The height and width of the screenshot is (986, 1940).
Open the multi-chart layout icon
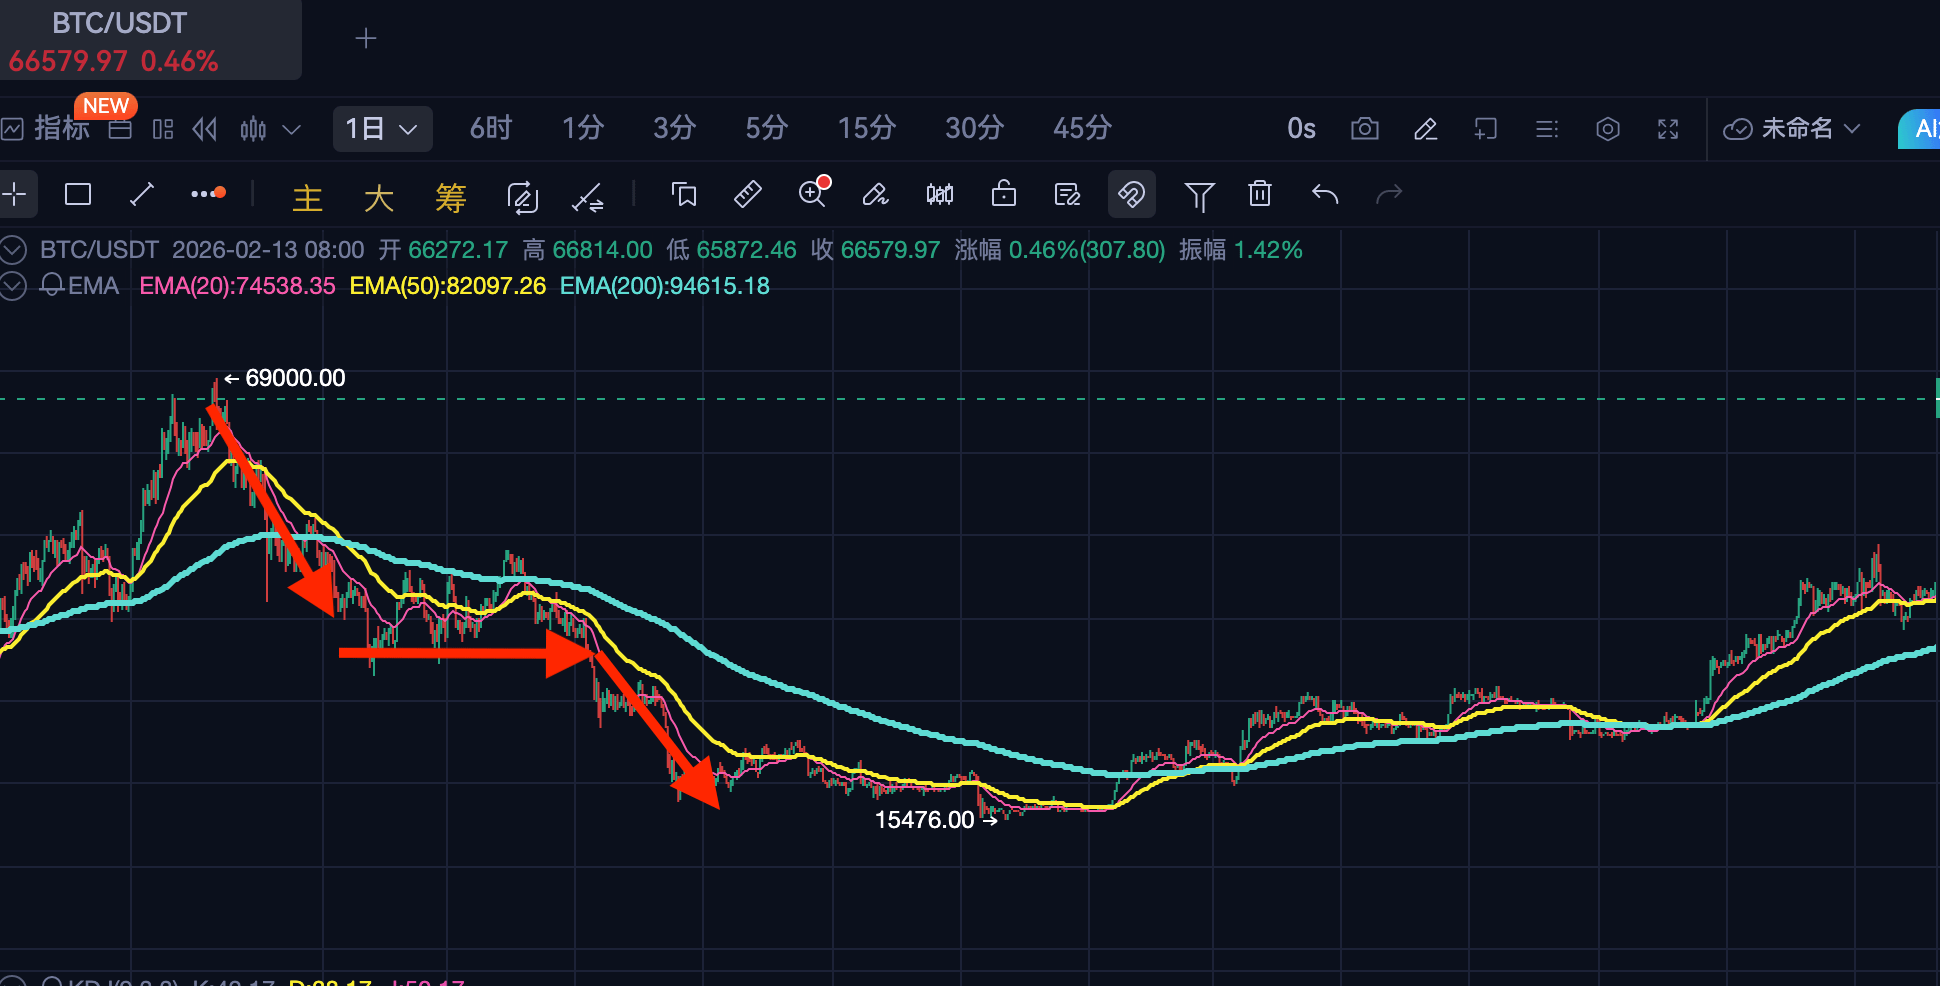pyautogui.click(x=163, y=129)
